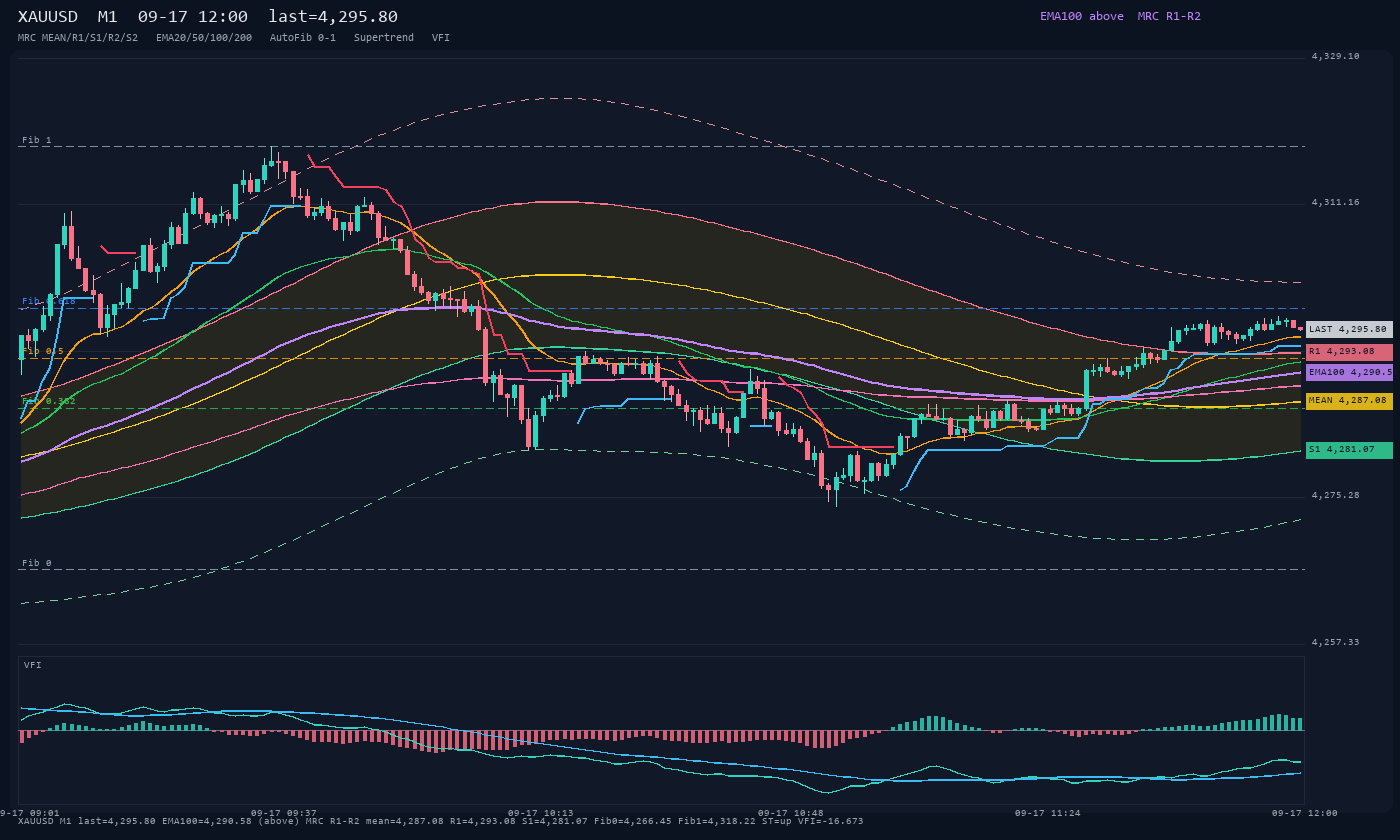The width and height of the screenshot is (1400, 840).
Task: Select the AutoFib 0-1 legend entry
Action: coord(303,38)
